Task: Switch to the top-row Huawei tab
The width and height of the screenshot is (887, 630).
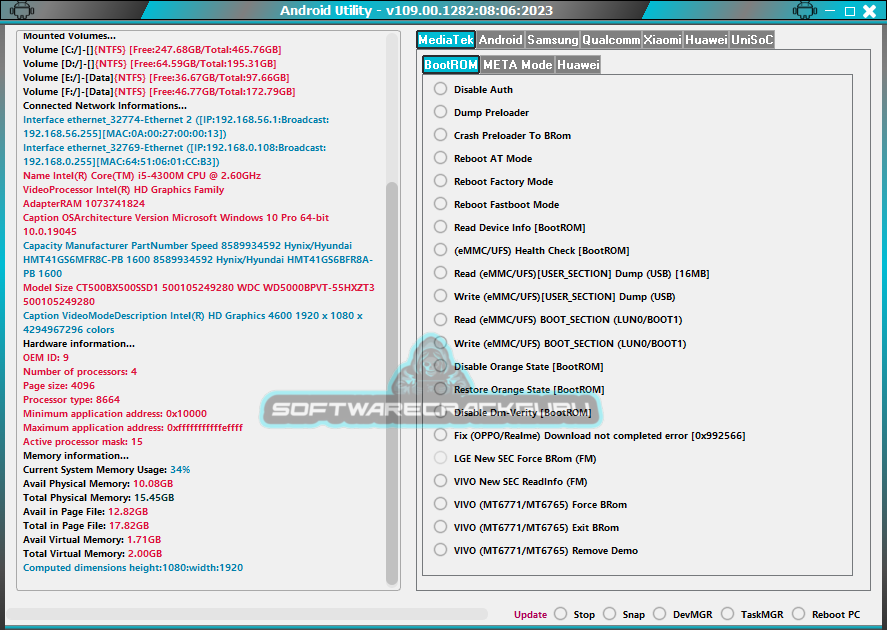Action: [x=706, y=40]
